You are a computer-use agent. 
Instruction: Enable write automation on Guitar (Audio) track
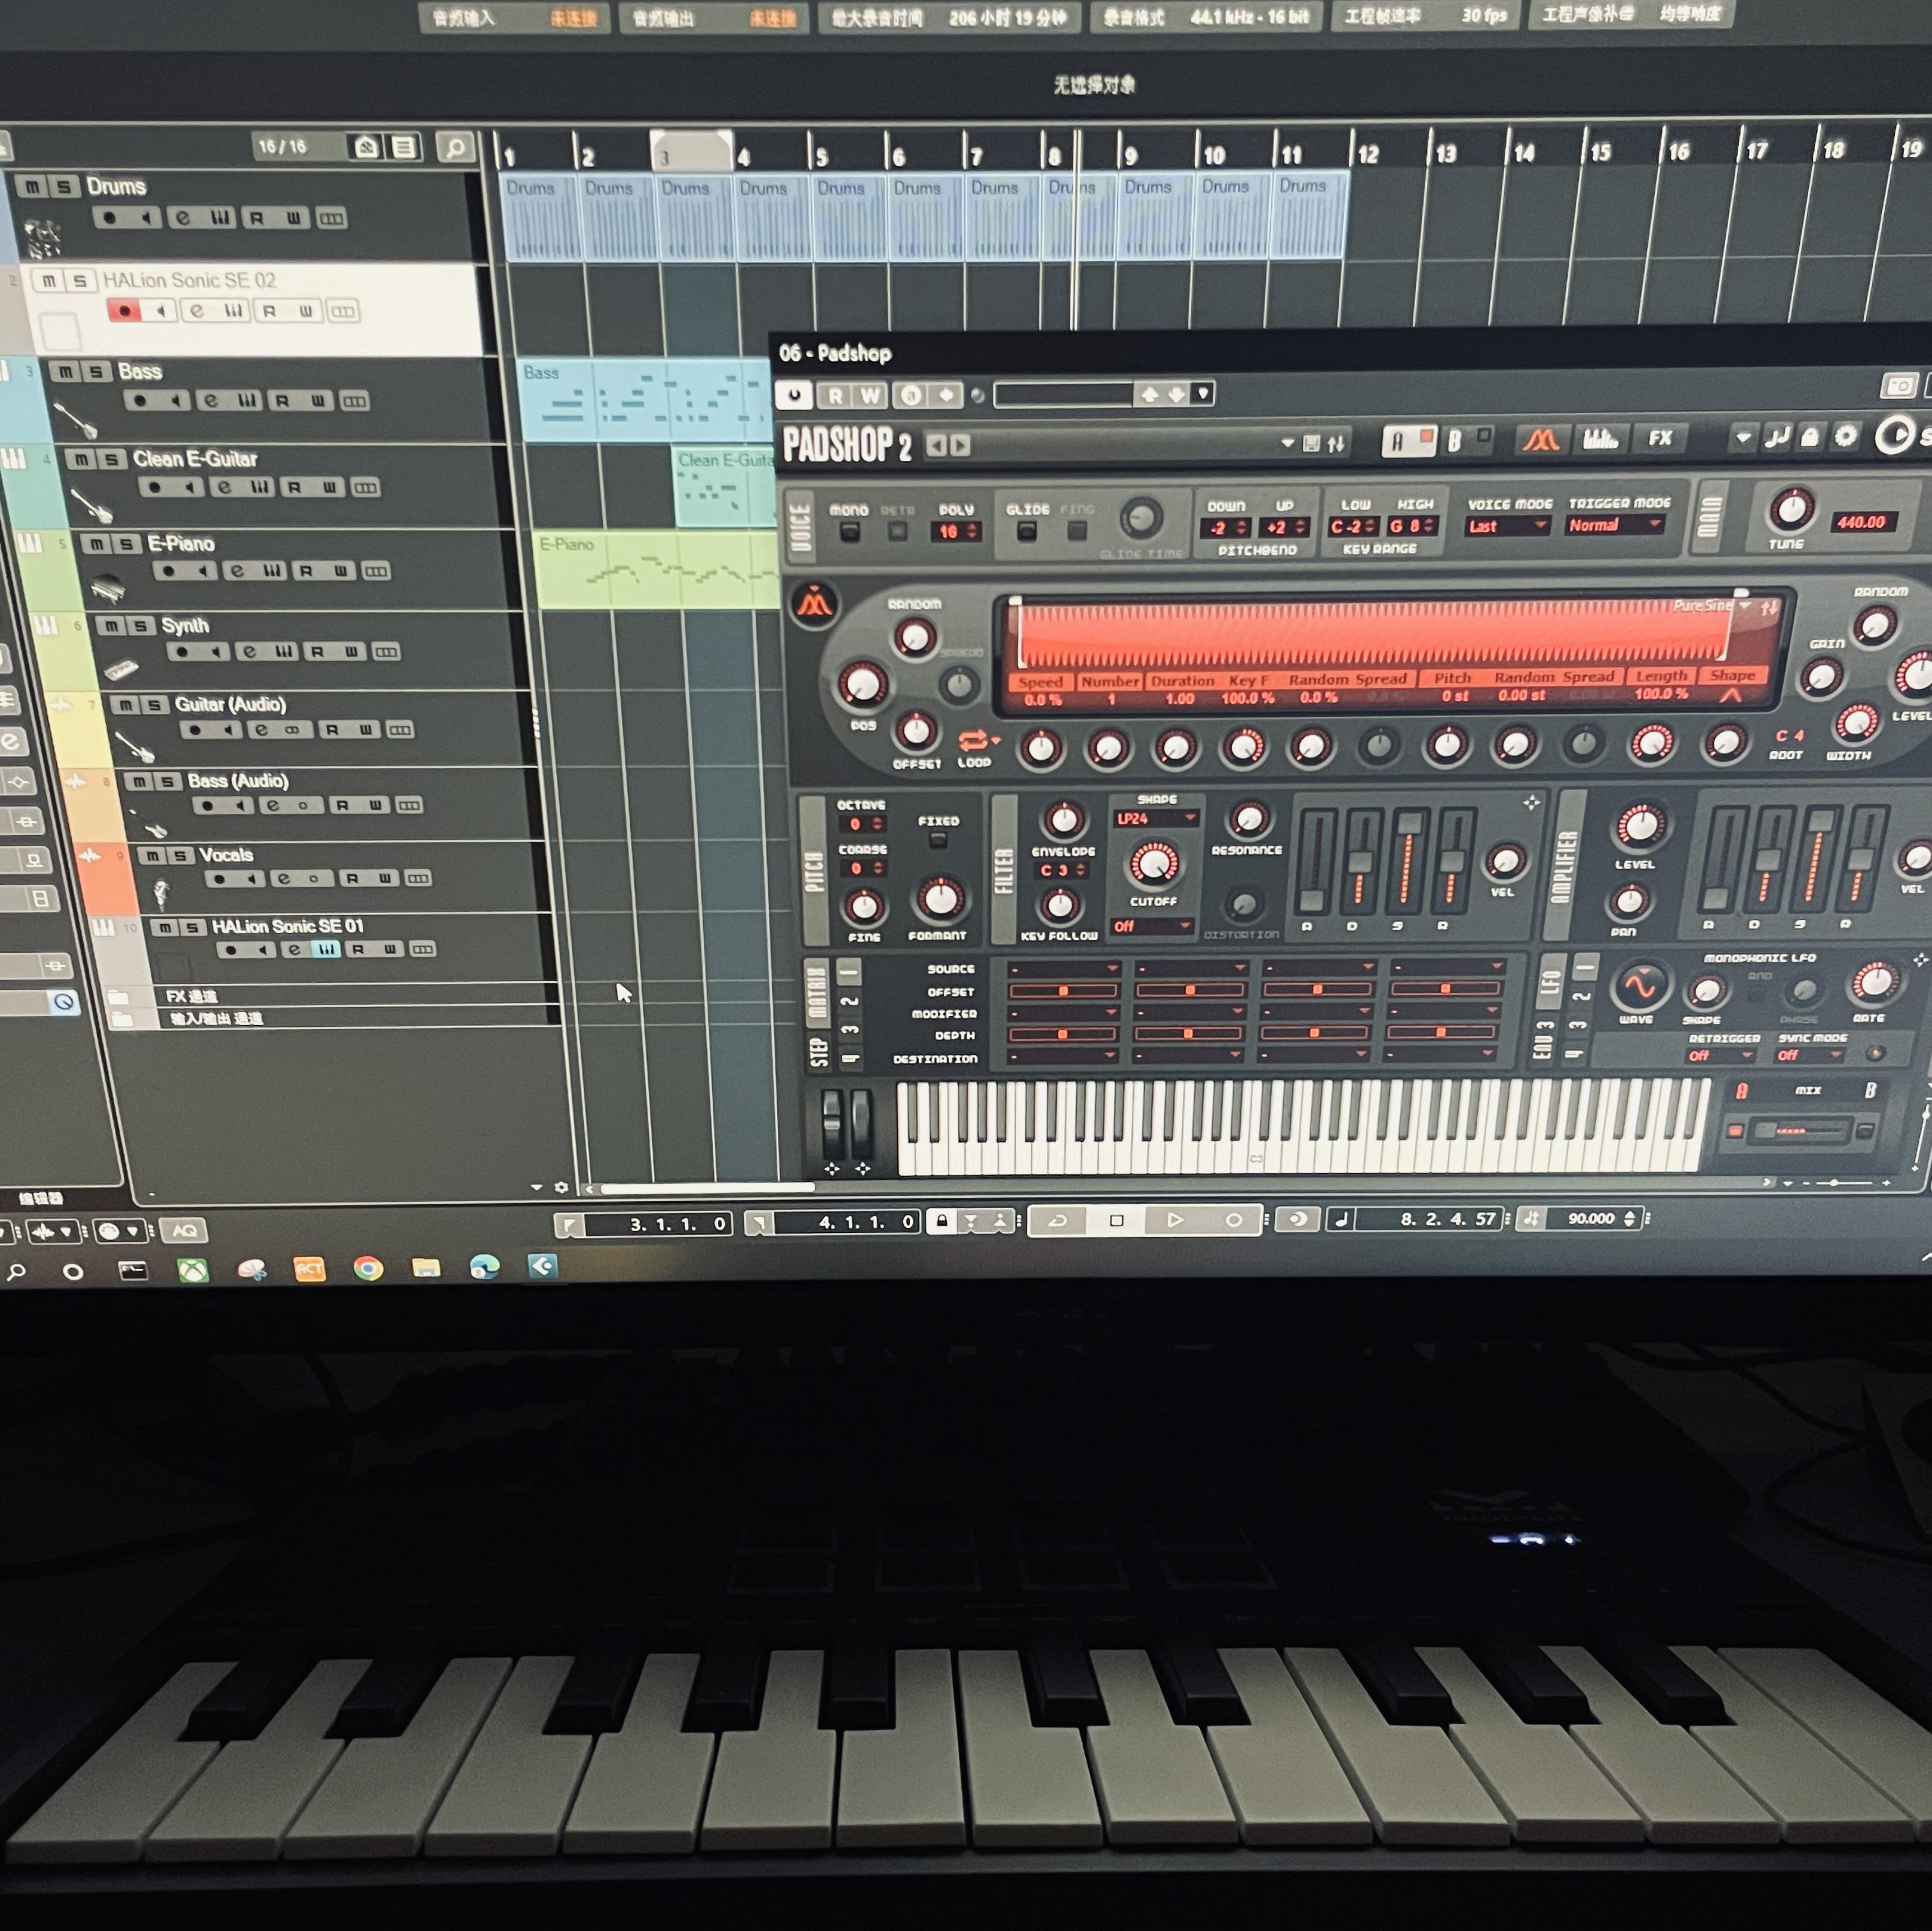click(366, 730)
